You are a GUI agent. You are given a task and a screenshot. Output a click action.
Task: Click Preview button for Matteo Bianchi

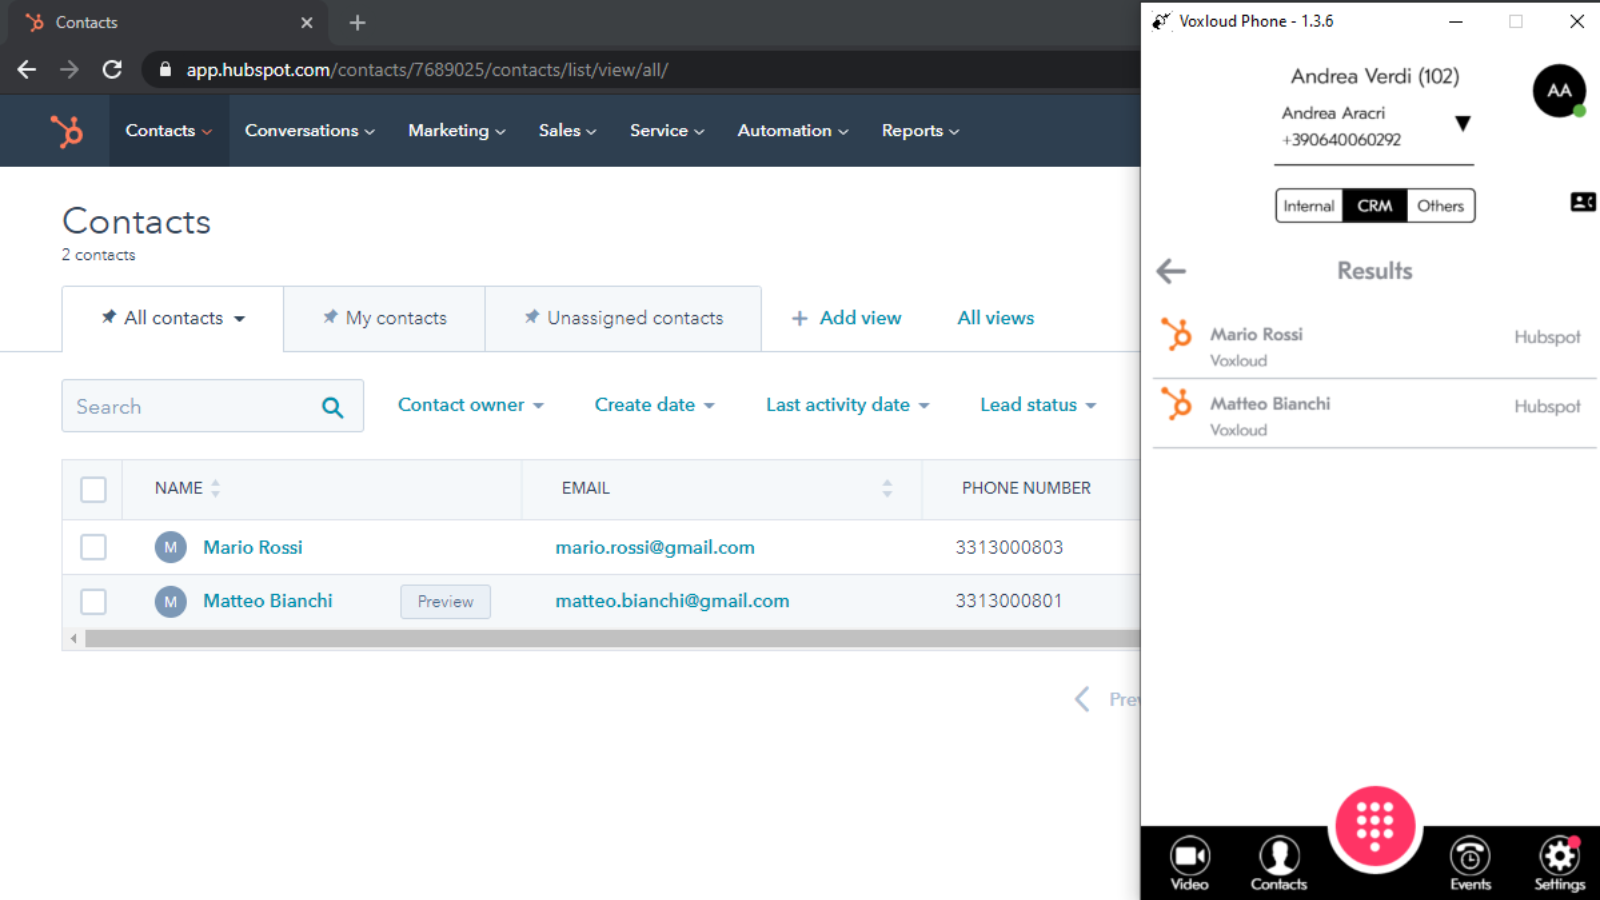445,602
